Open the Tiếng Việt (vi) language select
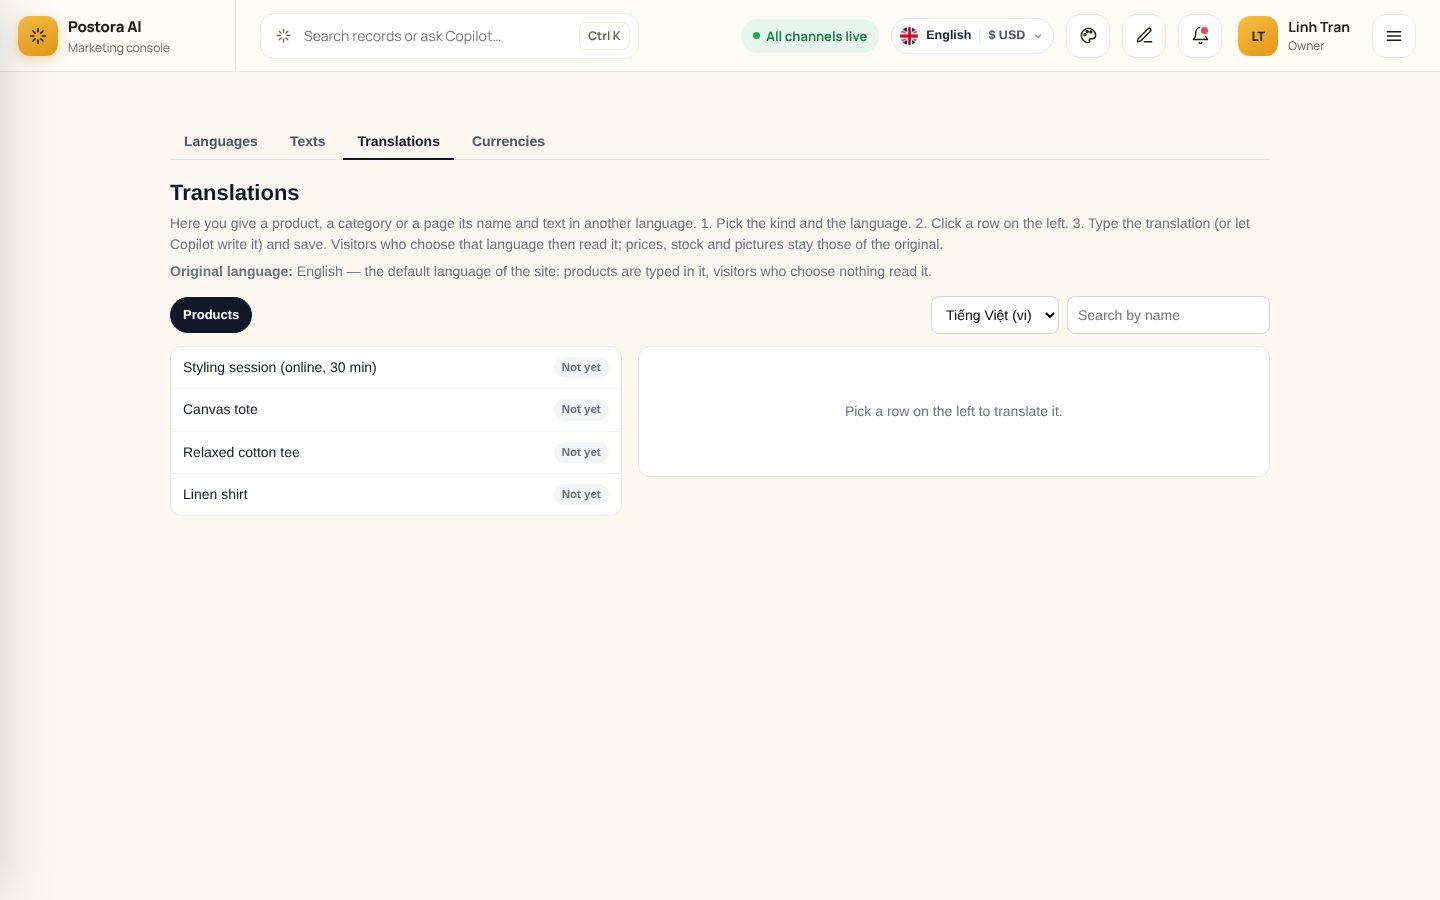Screen dimensions: 1440x900 click(x=995, y=315)
